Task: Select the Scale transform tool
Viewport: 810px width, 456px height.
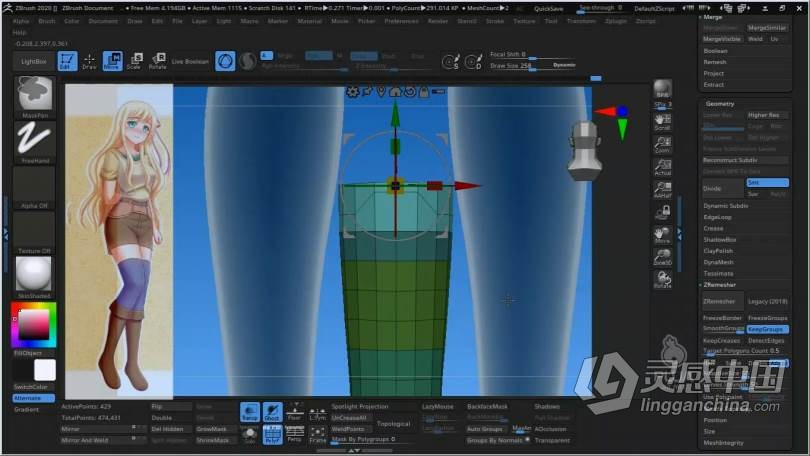Action: tap(134, 61)
